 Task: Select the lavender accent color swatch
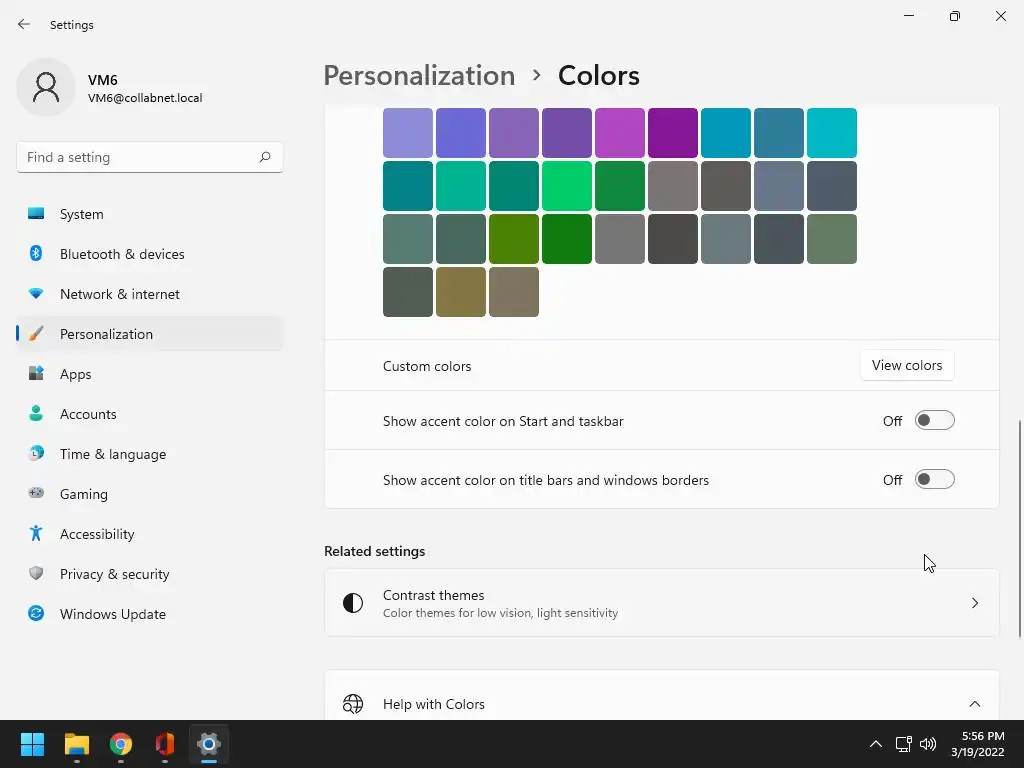click(408, 133)
